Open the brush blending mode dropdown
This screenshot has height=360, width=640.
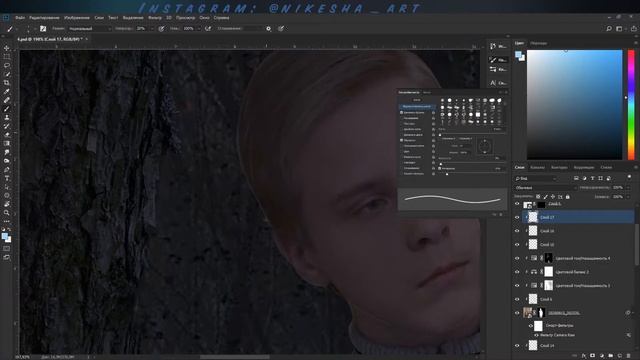(x=89, y=29)
